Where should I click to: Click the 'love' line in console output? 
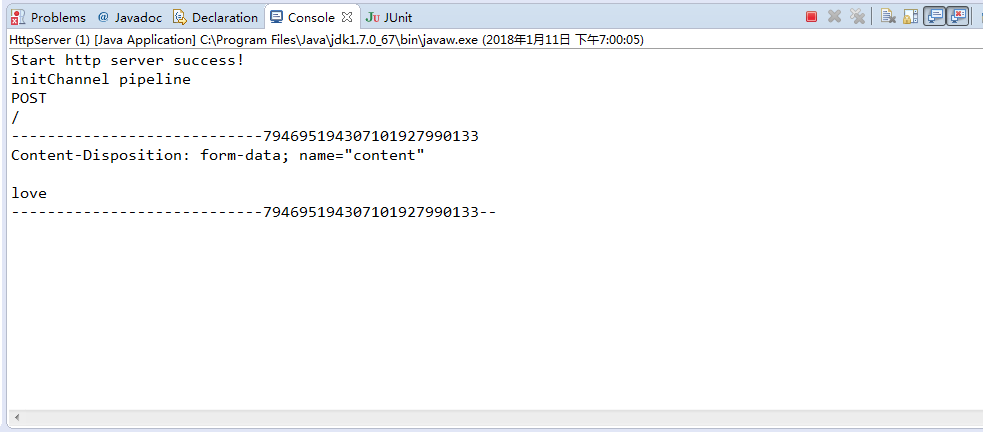29,193
